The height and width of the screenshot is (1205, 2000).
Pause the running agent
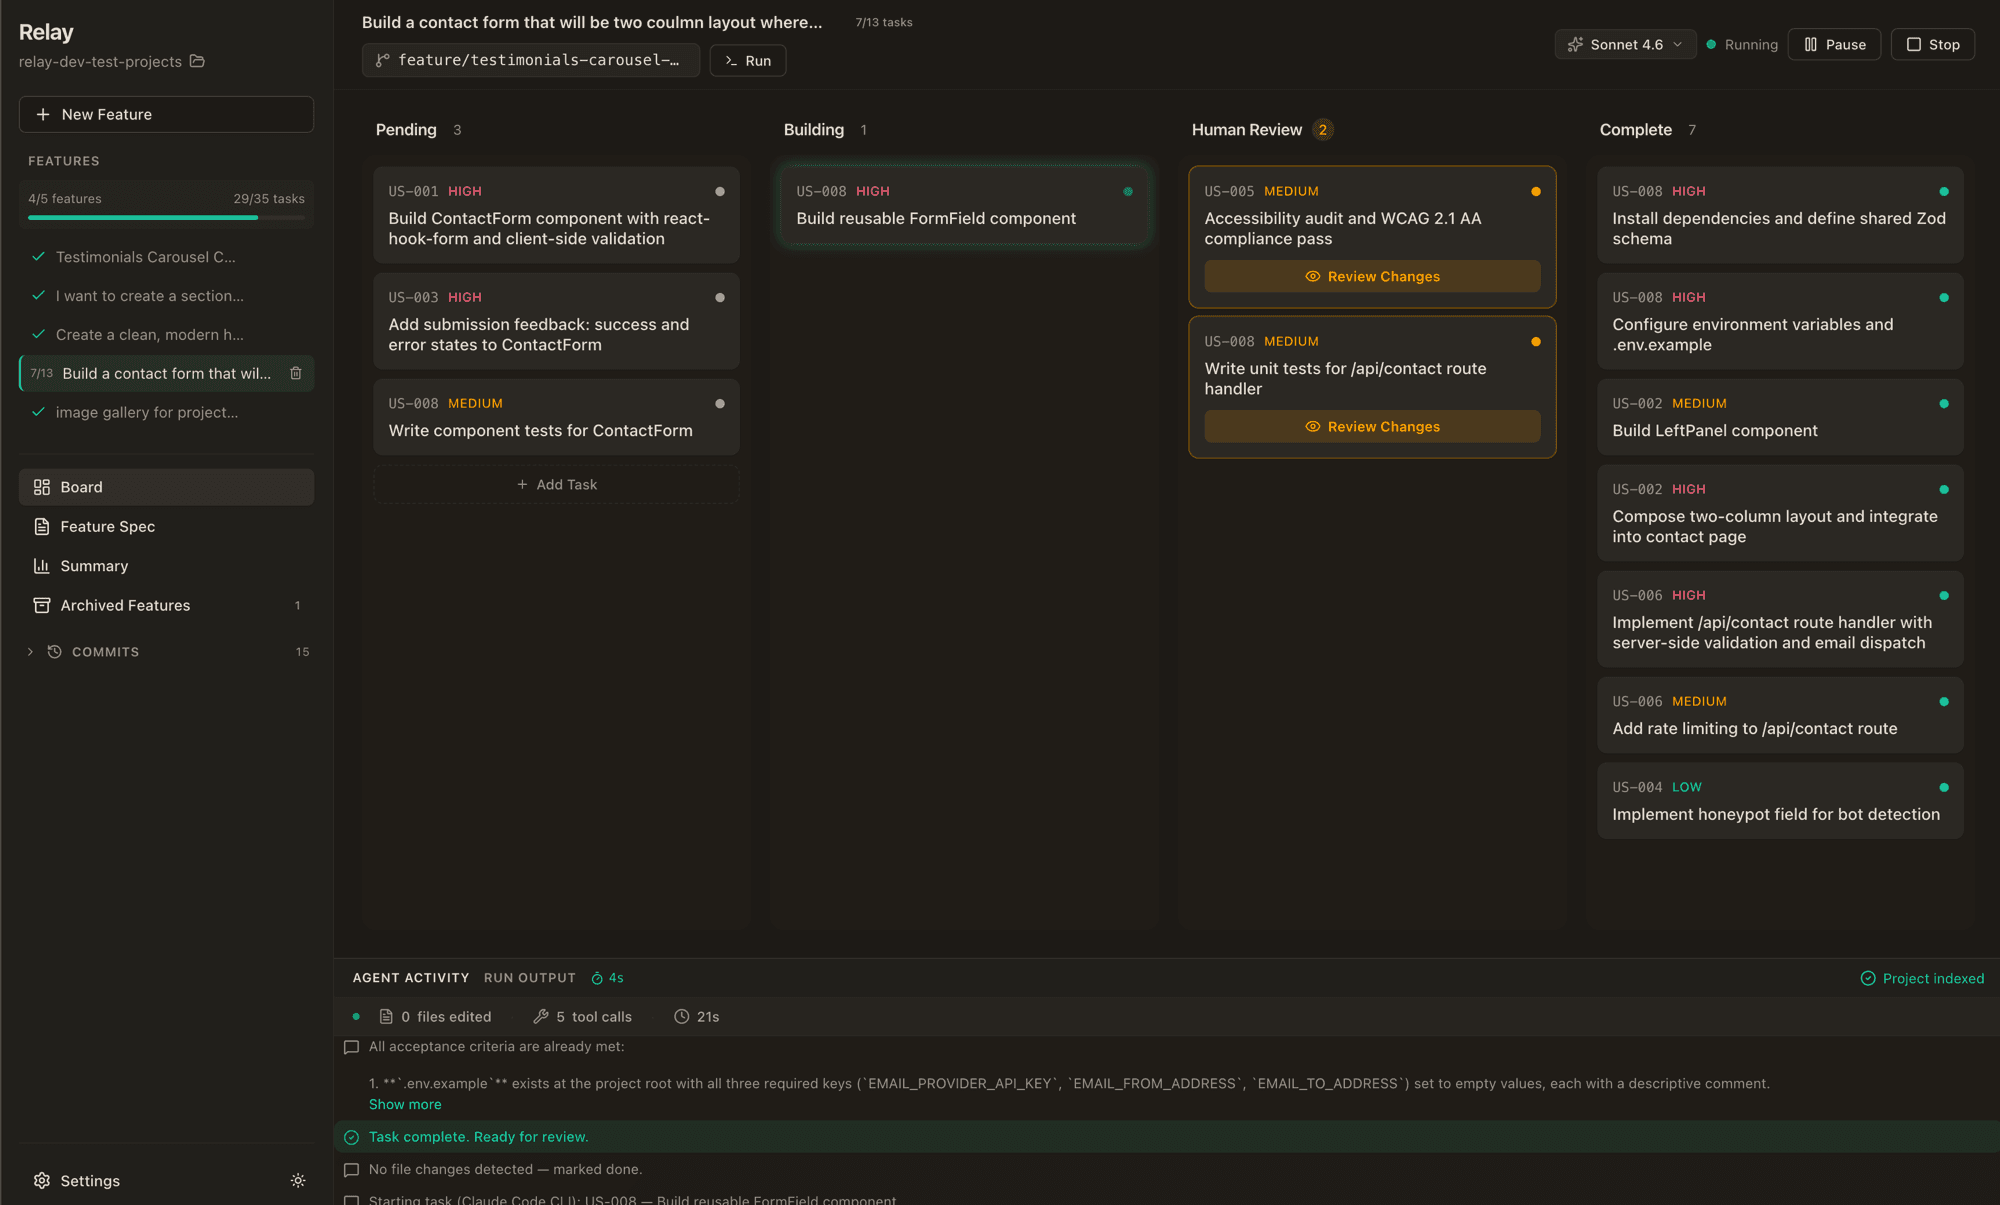point(1834,45)
